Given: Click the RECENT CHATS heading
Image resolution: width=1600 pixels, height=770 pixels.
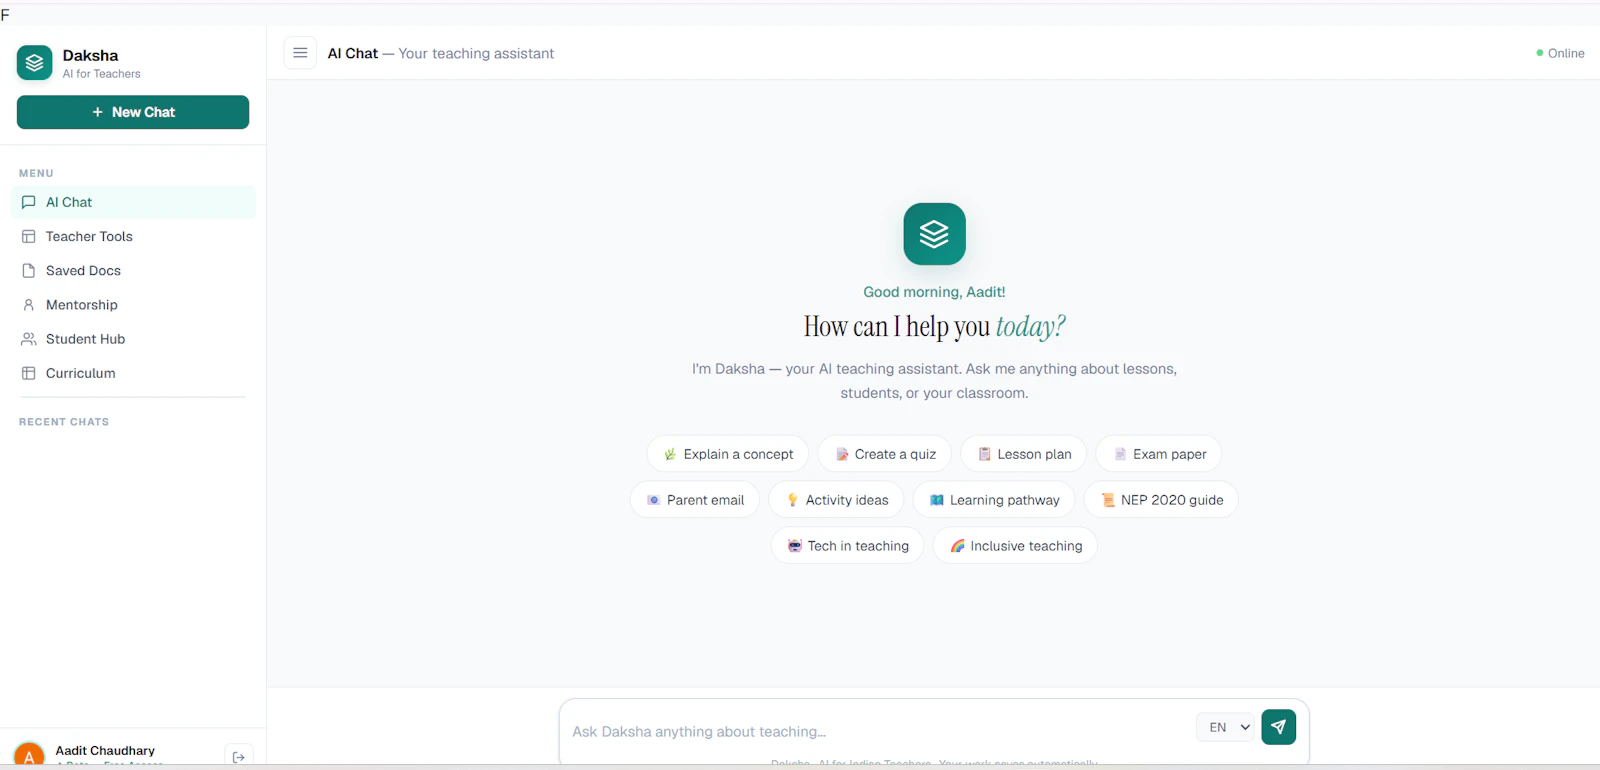Looking at the screenshot, I should pyautogui.click(x=64, y=422).
